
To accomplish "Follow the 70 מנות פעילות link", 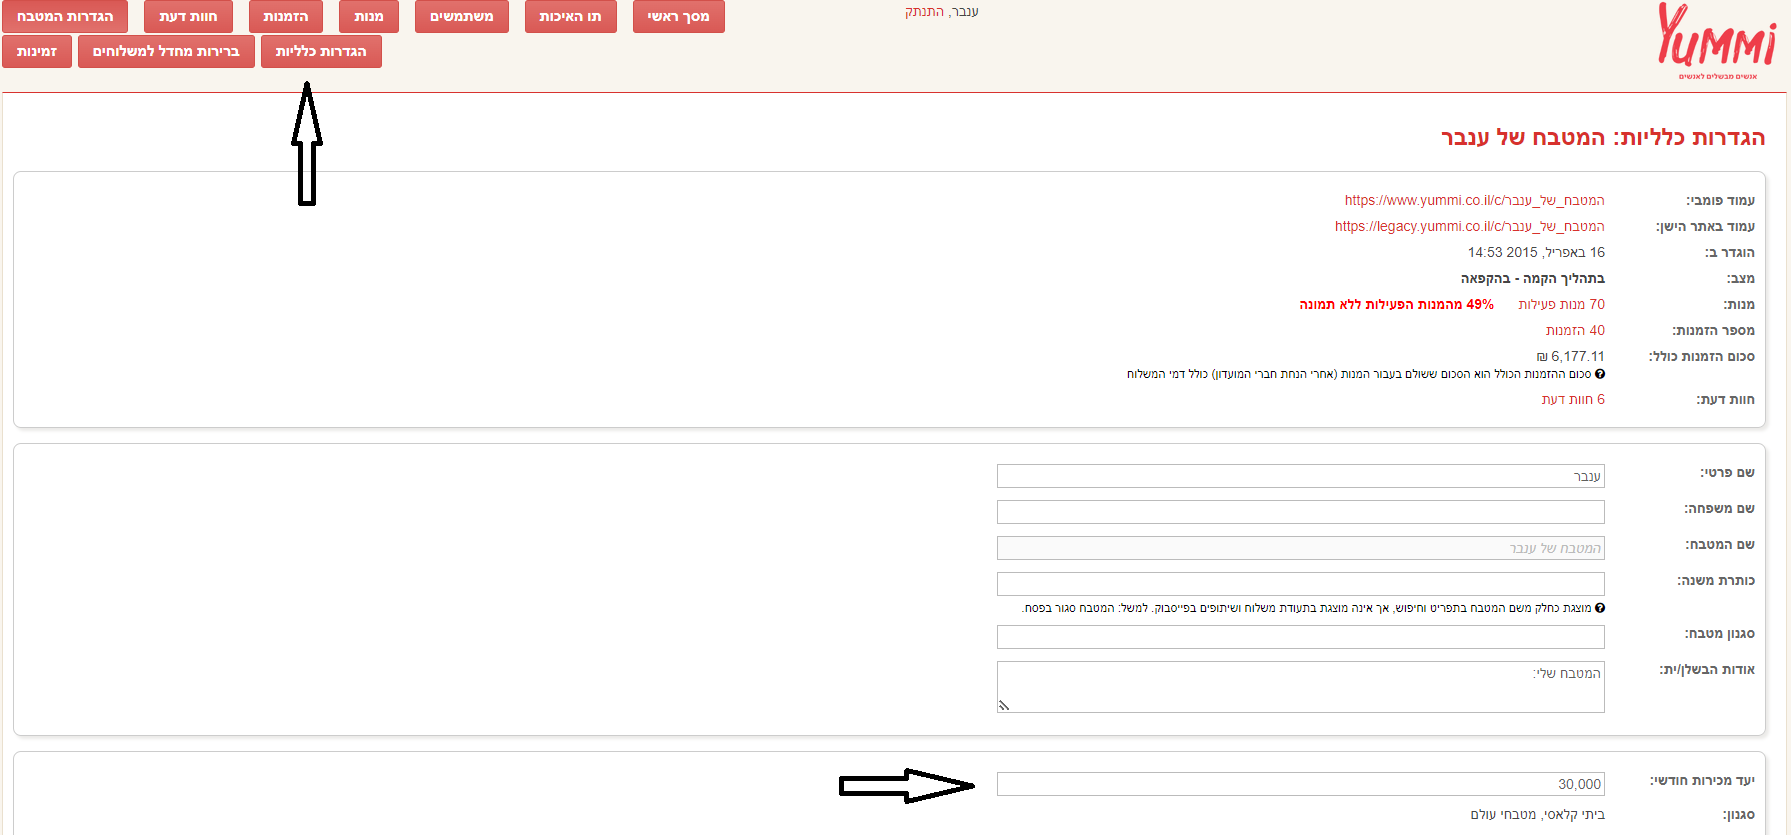I will pyautogui.click(x=1561, y=304).
